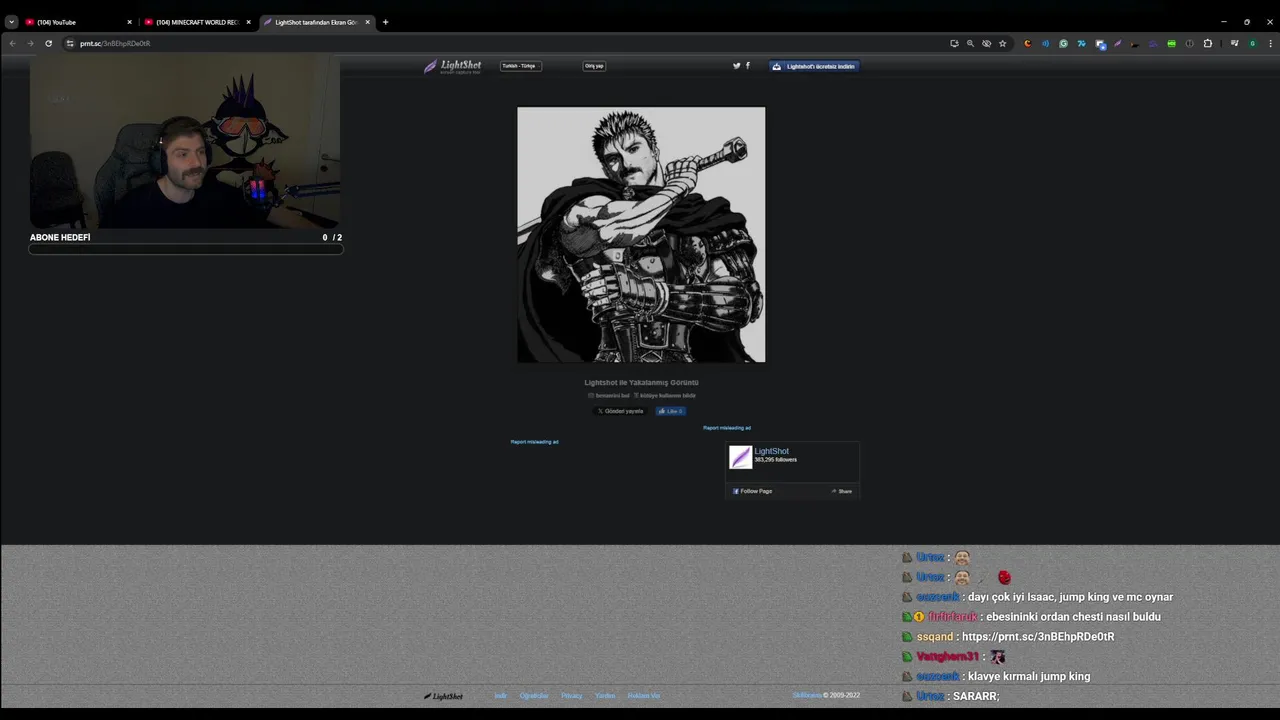Close the (104) YouTube tab

(x=129, y=22)
